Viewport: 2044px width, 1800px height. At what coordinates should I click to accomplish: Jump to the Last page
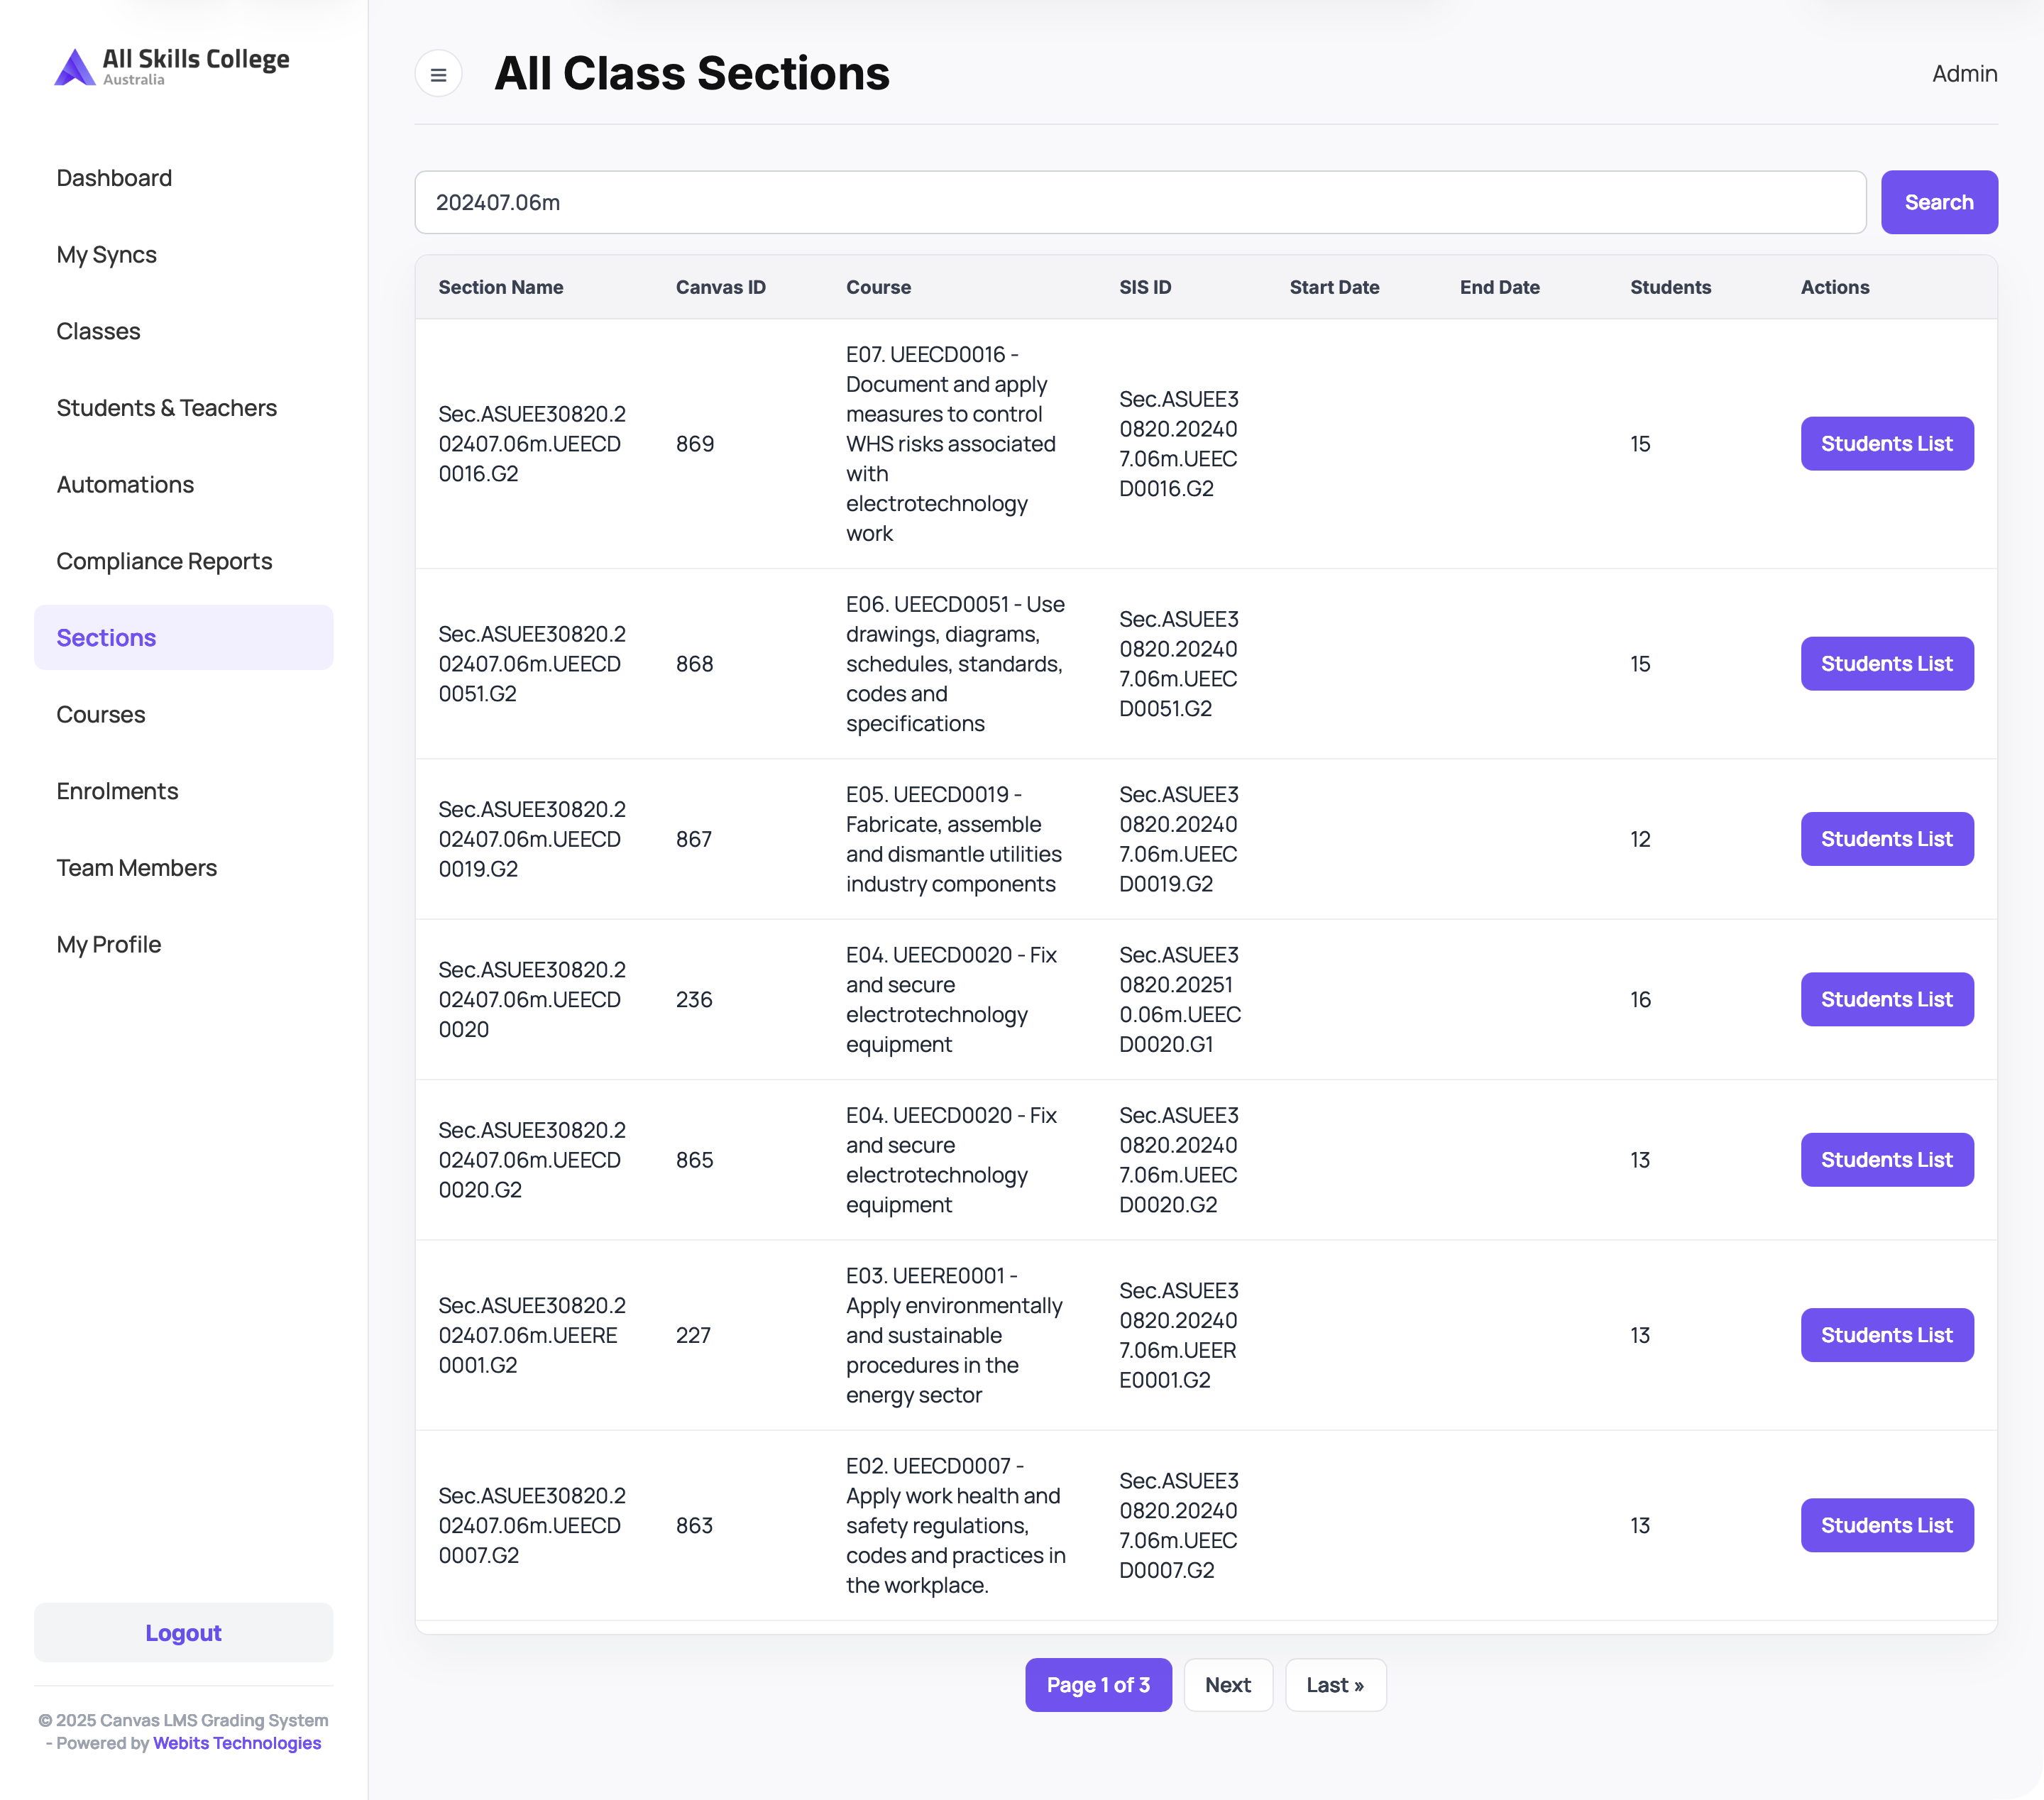coord(1335,1685)
